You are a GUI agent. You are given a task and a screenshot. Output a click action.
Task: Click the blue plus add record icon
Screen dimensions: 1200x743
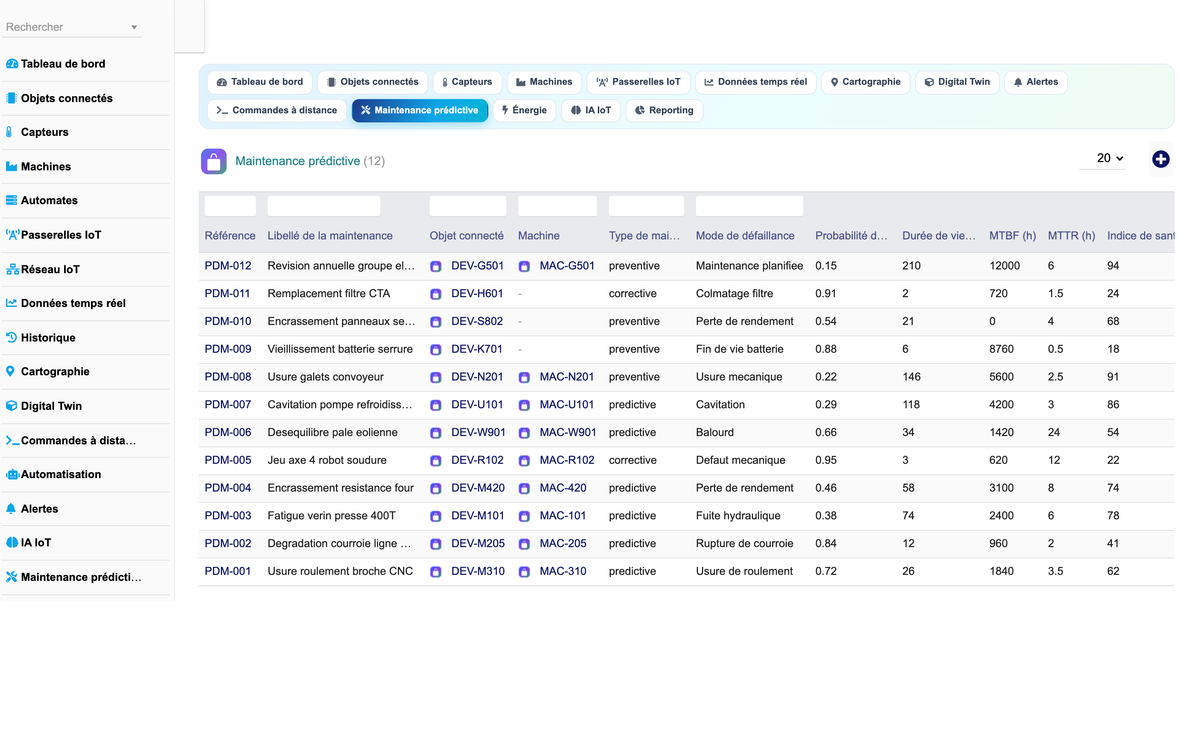(x=1160, y=159)
